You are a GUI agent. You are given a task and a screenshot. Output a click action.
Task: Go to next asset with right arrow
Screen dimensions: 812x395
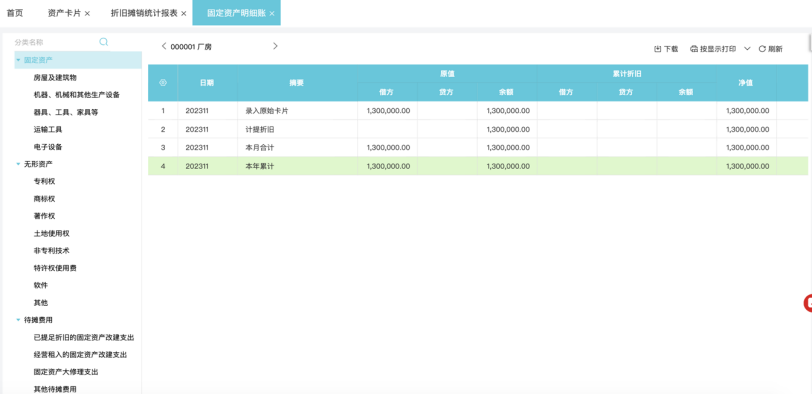[x=275, y=46]
